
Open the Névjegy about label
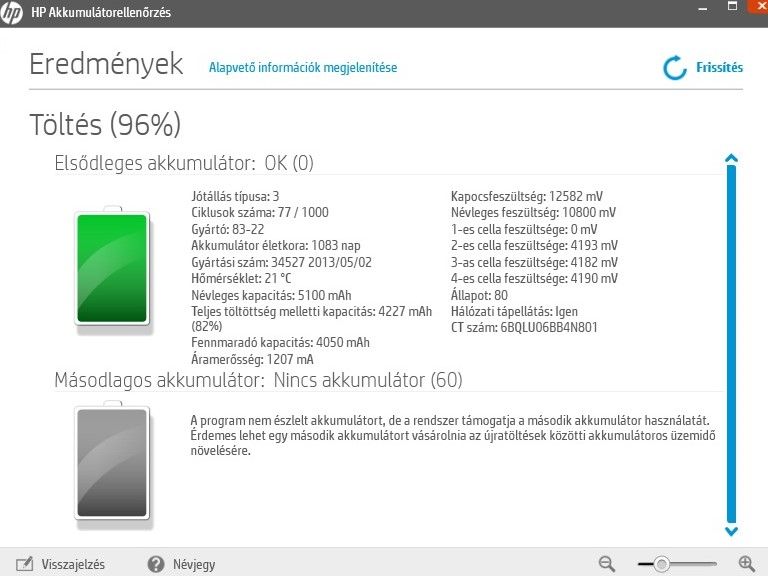194,564
